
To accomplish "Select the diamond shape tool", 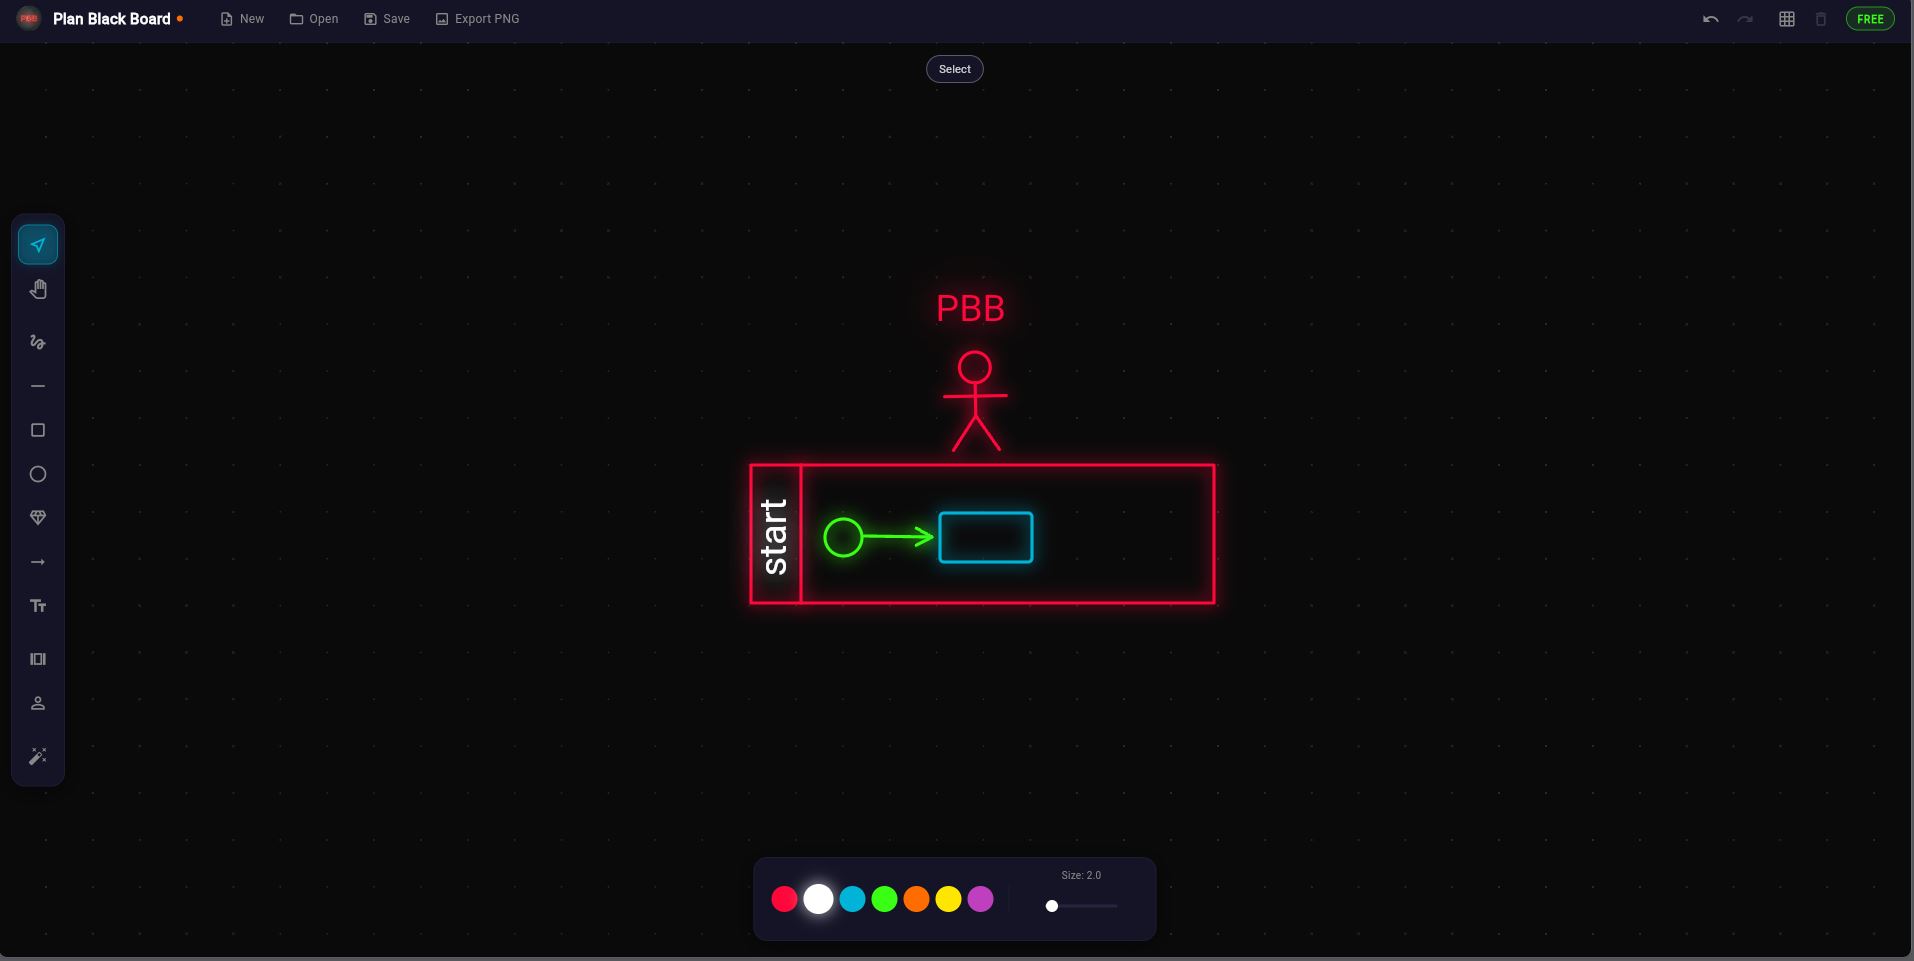I will pos(38,518).
